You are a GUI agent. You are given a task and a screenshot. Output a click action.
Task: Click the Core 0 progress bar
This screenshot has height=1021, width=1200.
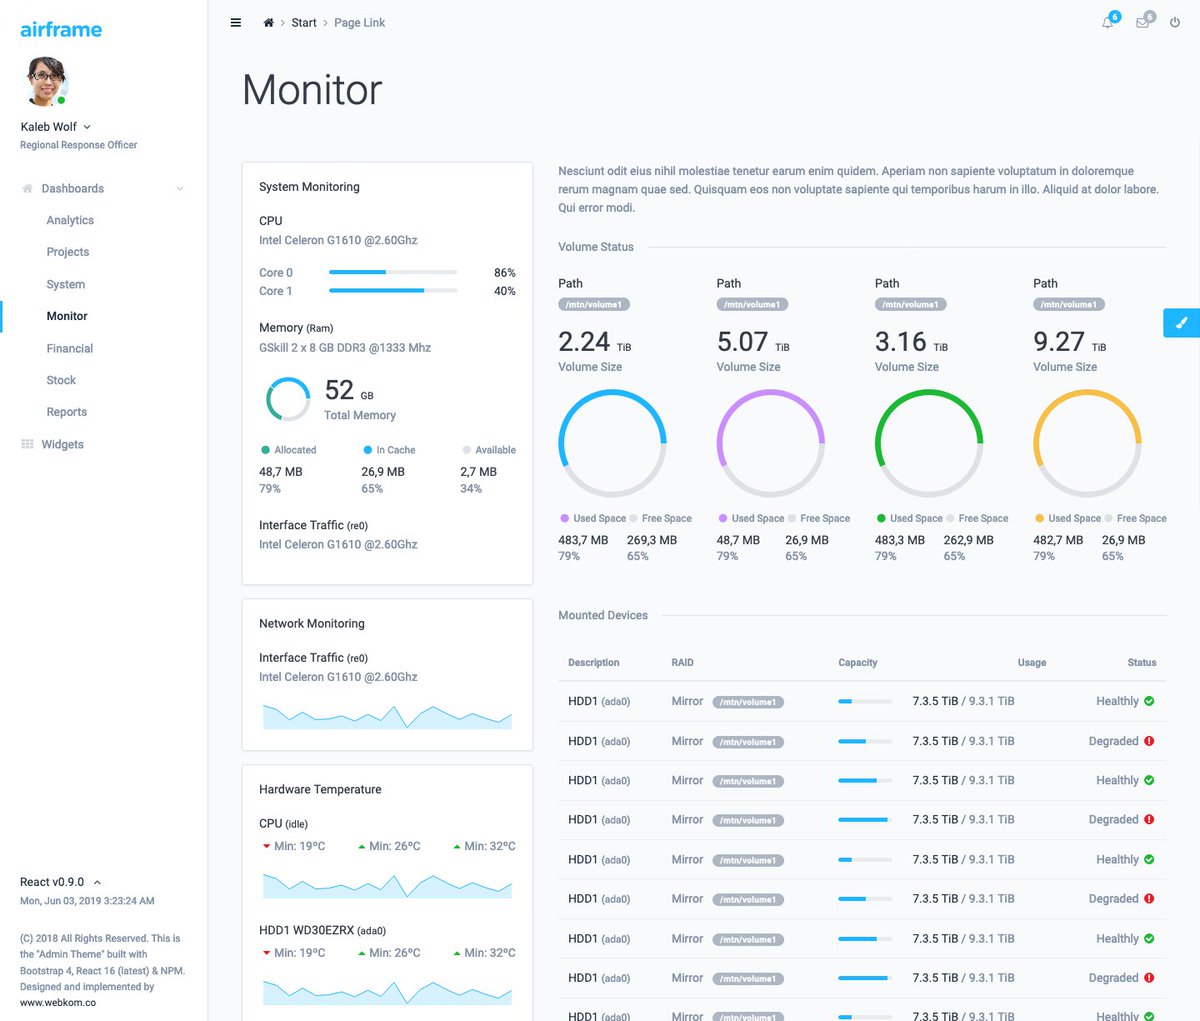pos(393,272)
